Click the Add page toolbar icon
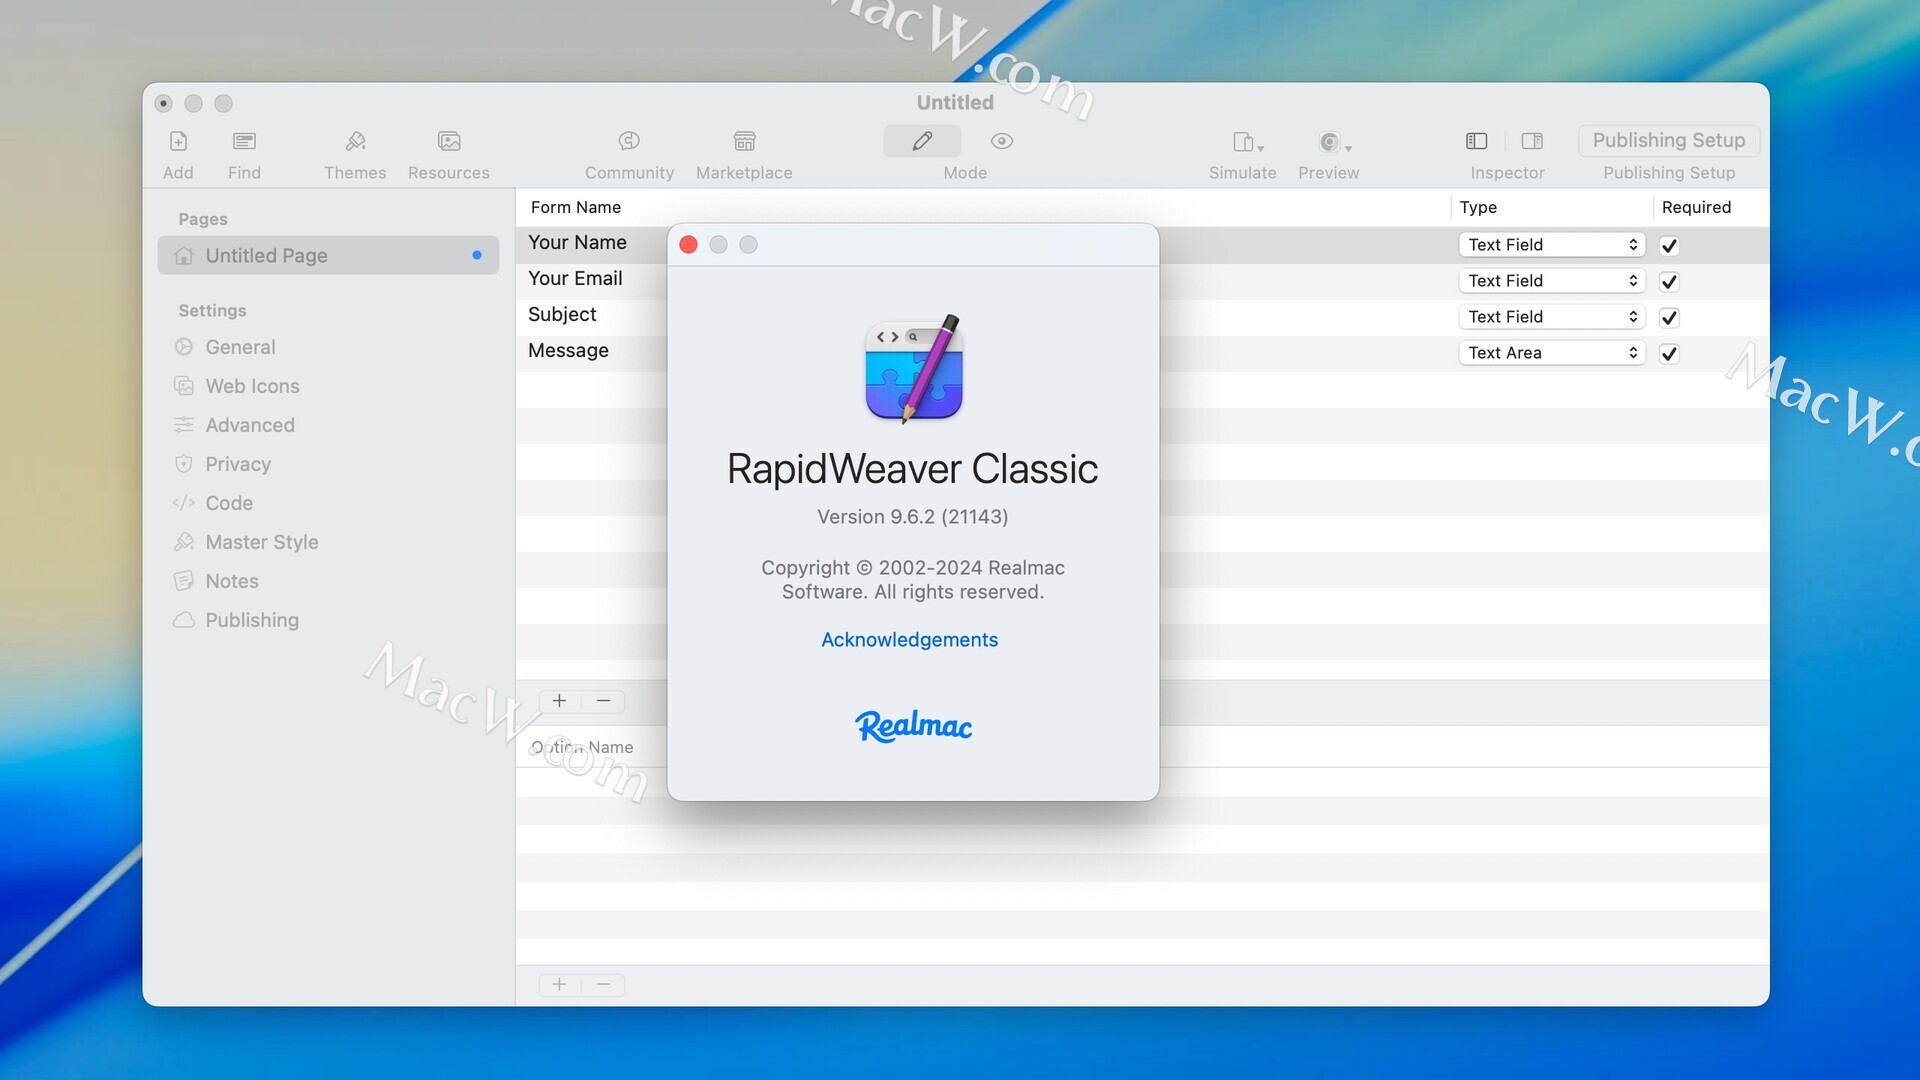This screenshot has width=1920, height=1080. (178, 141)
